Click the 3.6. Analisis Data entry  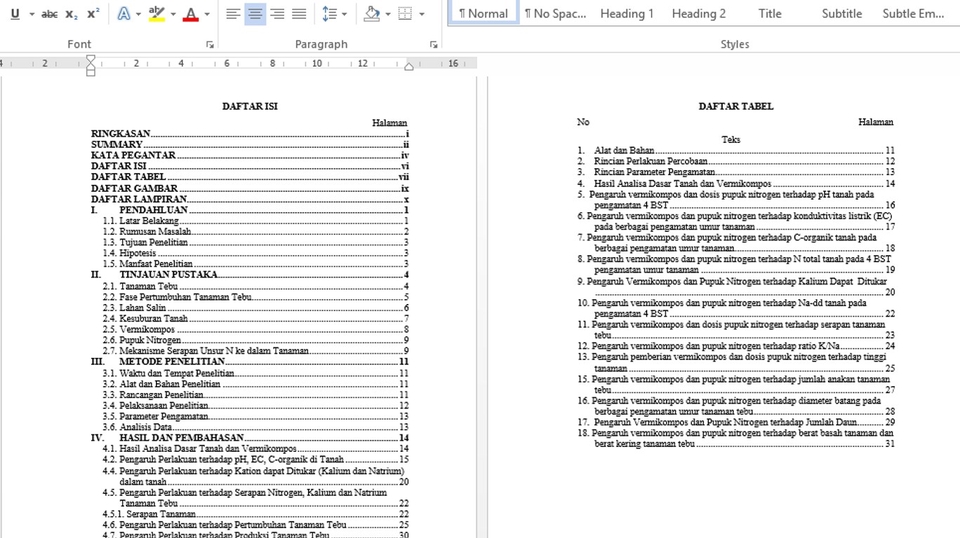point(255,427)
